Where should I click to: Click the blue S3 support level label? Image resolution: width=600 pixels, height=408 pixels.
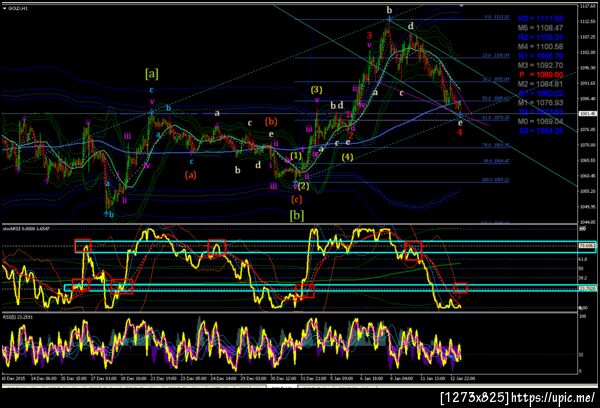541,131
